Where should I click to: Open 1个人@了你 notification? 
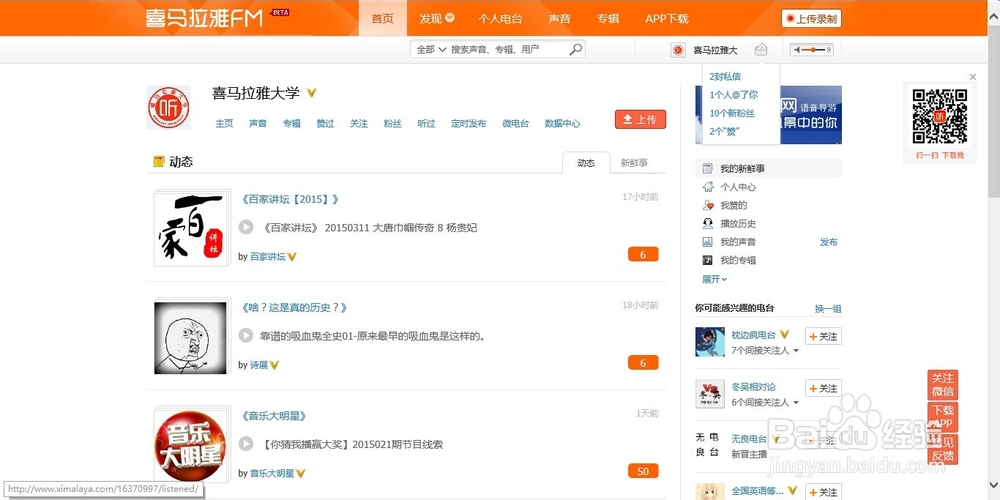coord(733,95)
